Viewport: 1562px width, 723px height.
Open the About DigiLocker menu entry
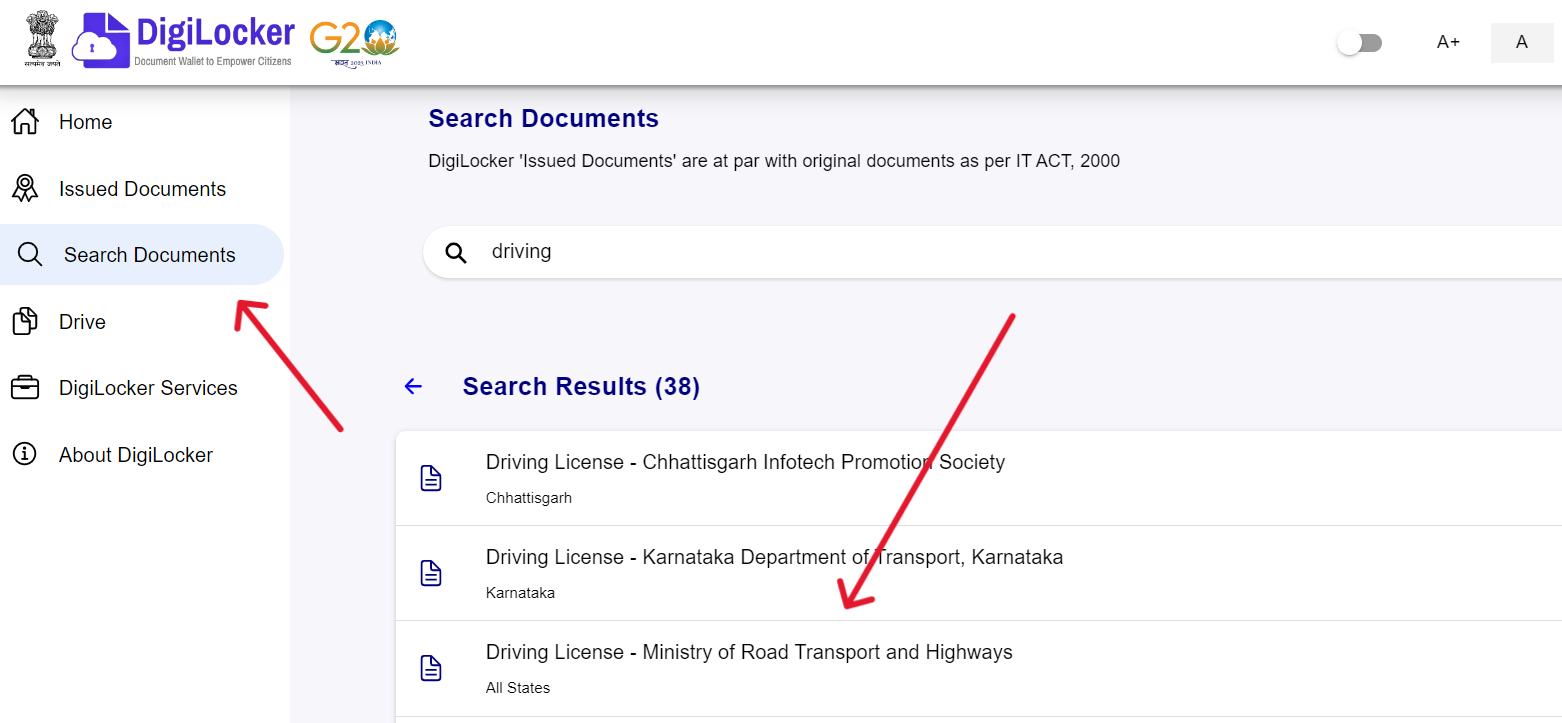point(137,453)
